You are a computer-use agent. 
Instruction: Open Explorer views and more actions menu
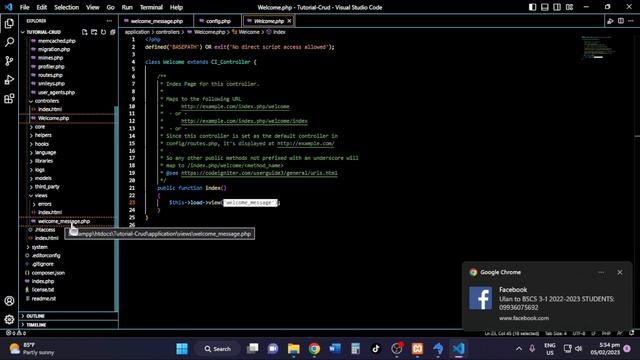pyautogui.click(x=109, y=21)
